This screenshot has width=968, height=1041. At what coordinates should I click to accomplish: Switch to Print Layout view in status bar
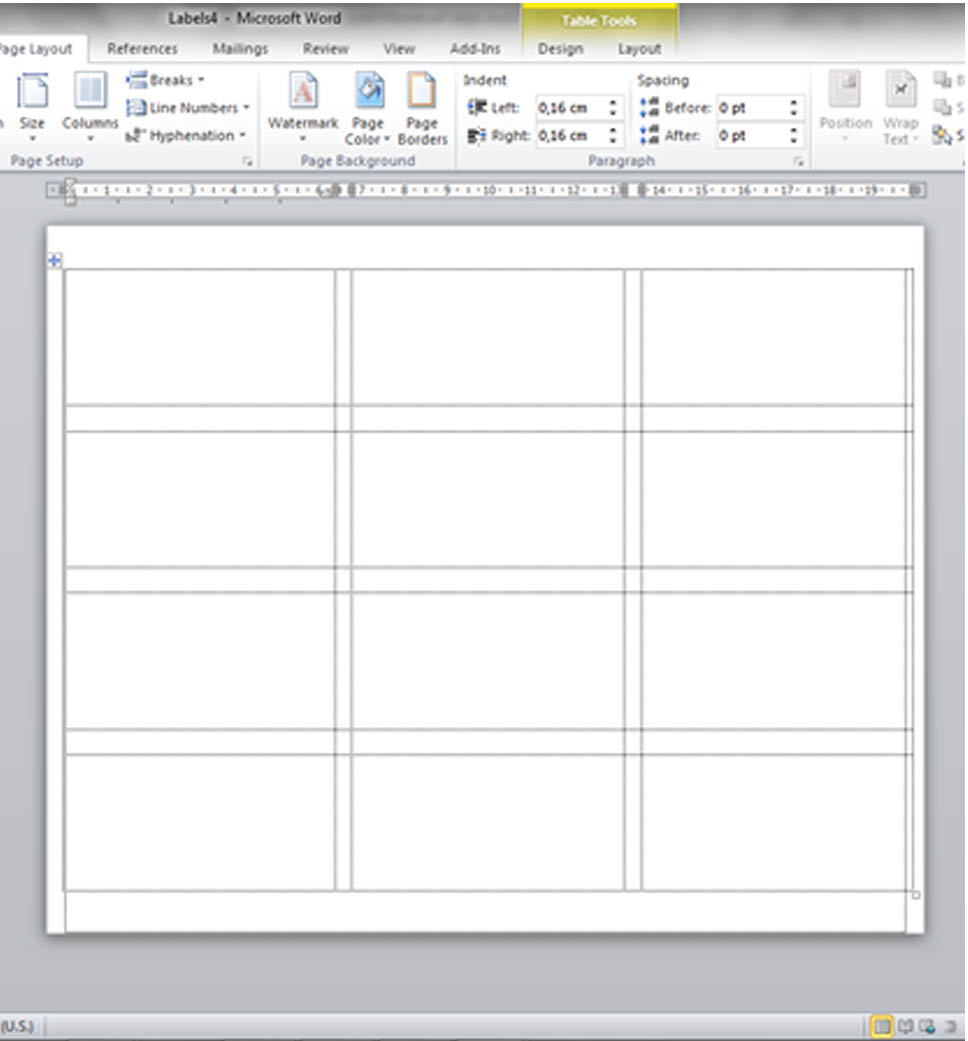pyautogui.click(x=882, y=1026)
